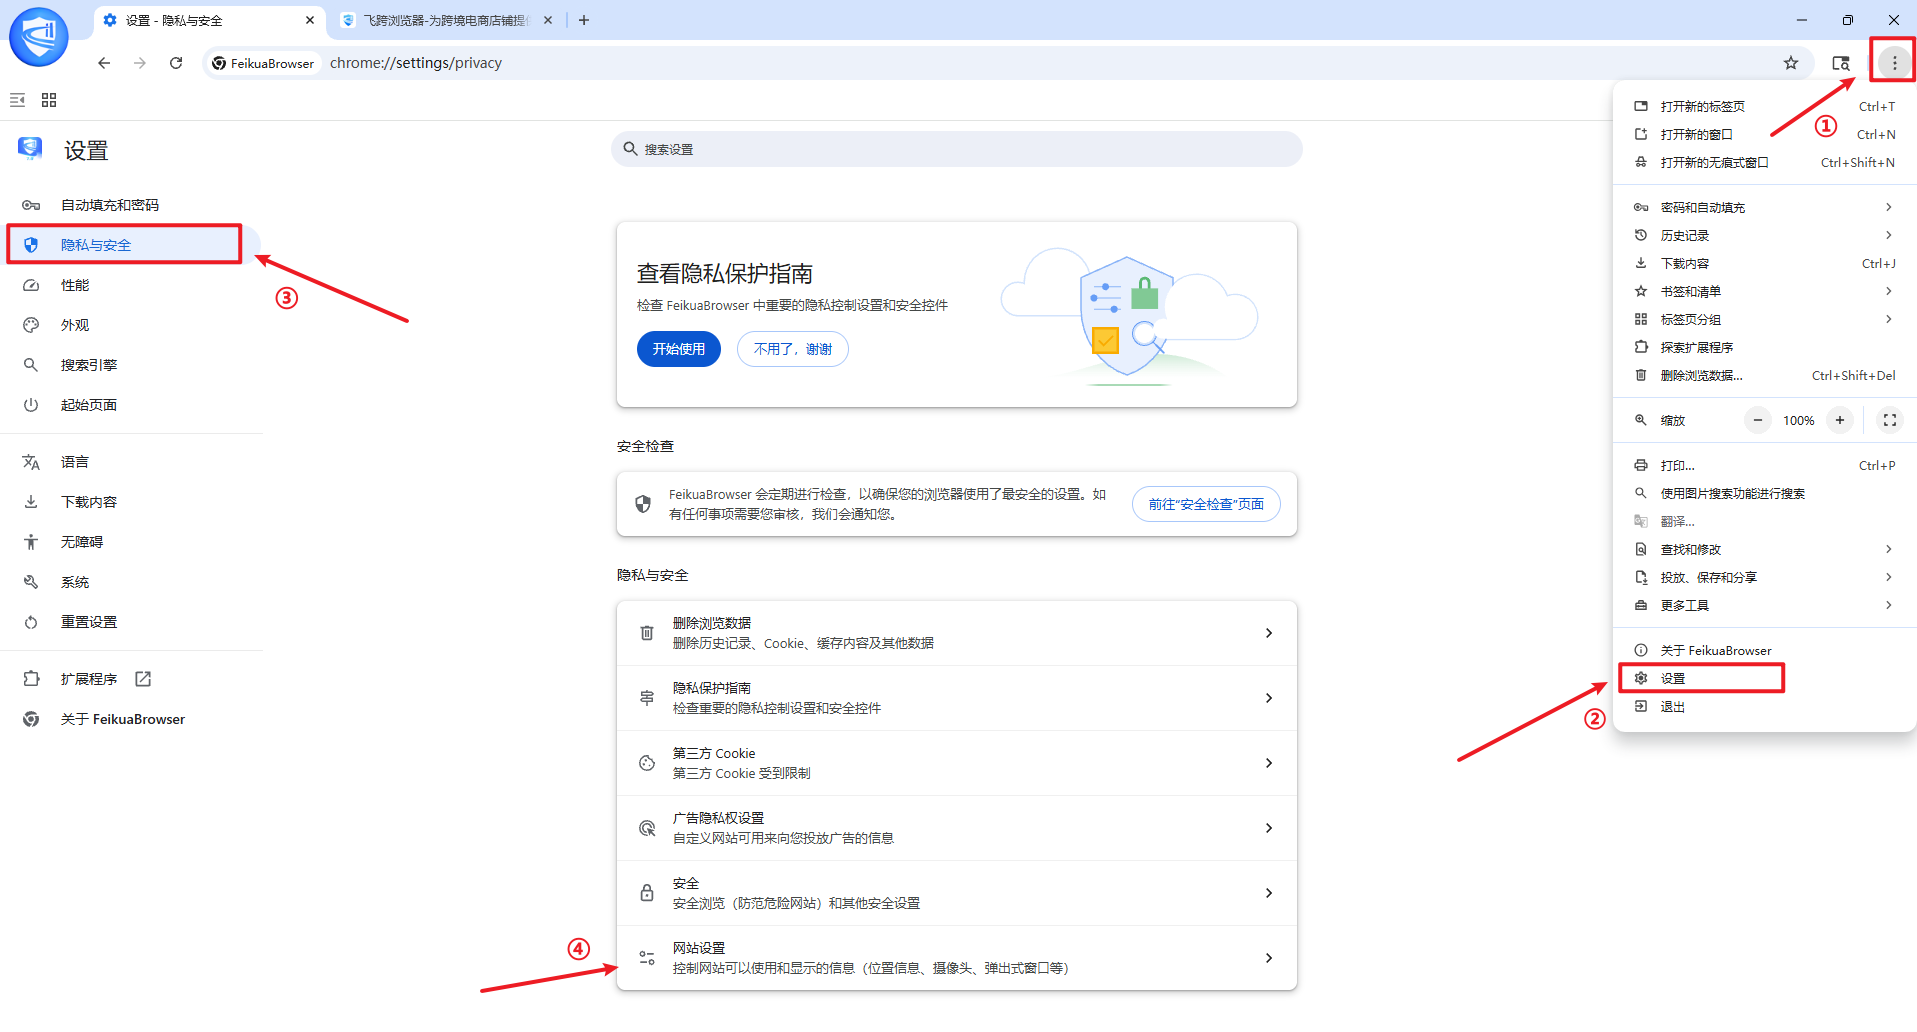
Task: Click the grid view icon below toolbar
Action: pos(49,100)
